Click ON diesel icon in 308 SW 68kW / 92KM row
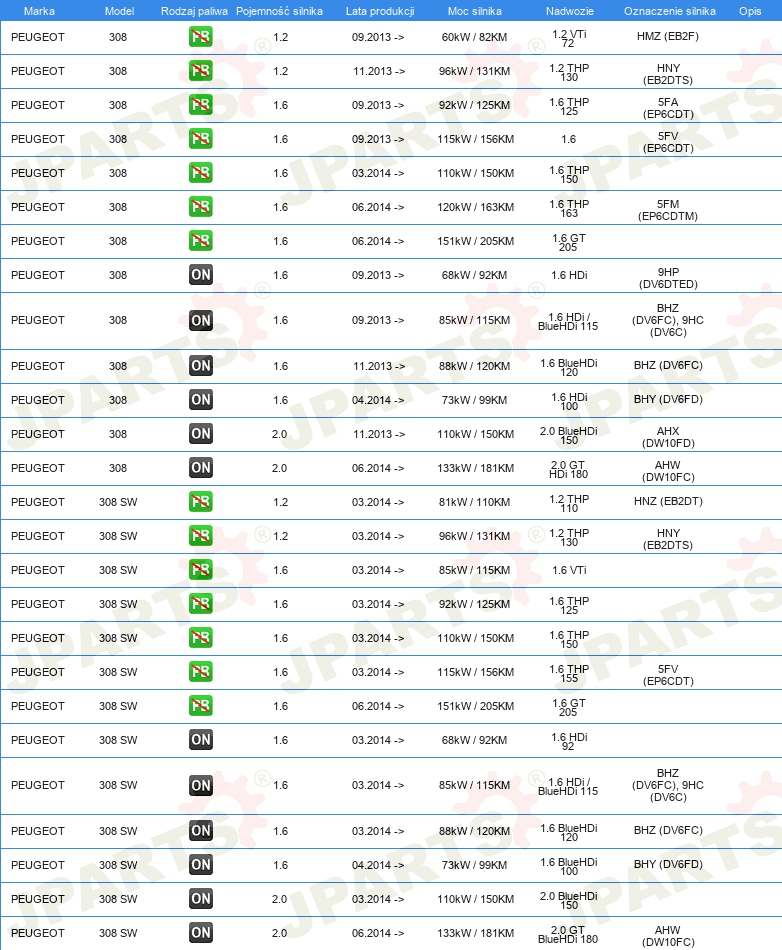Viewport: 782px width, 950px height. coord(200,739)
